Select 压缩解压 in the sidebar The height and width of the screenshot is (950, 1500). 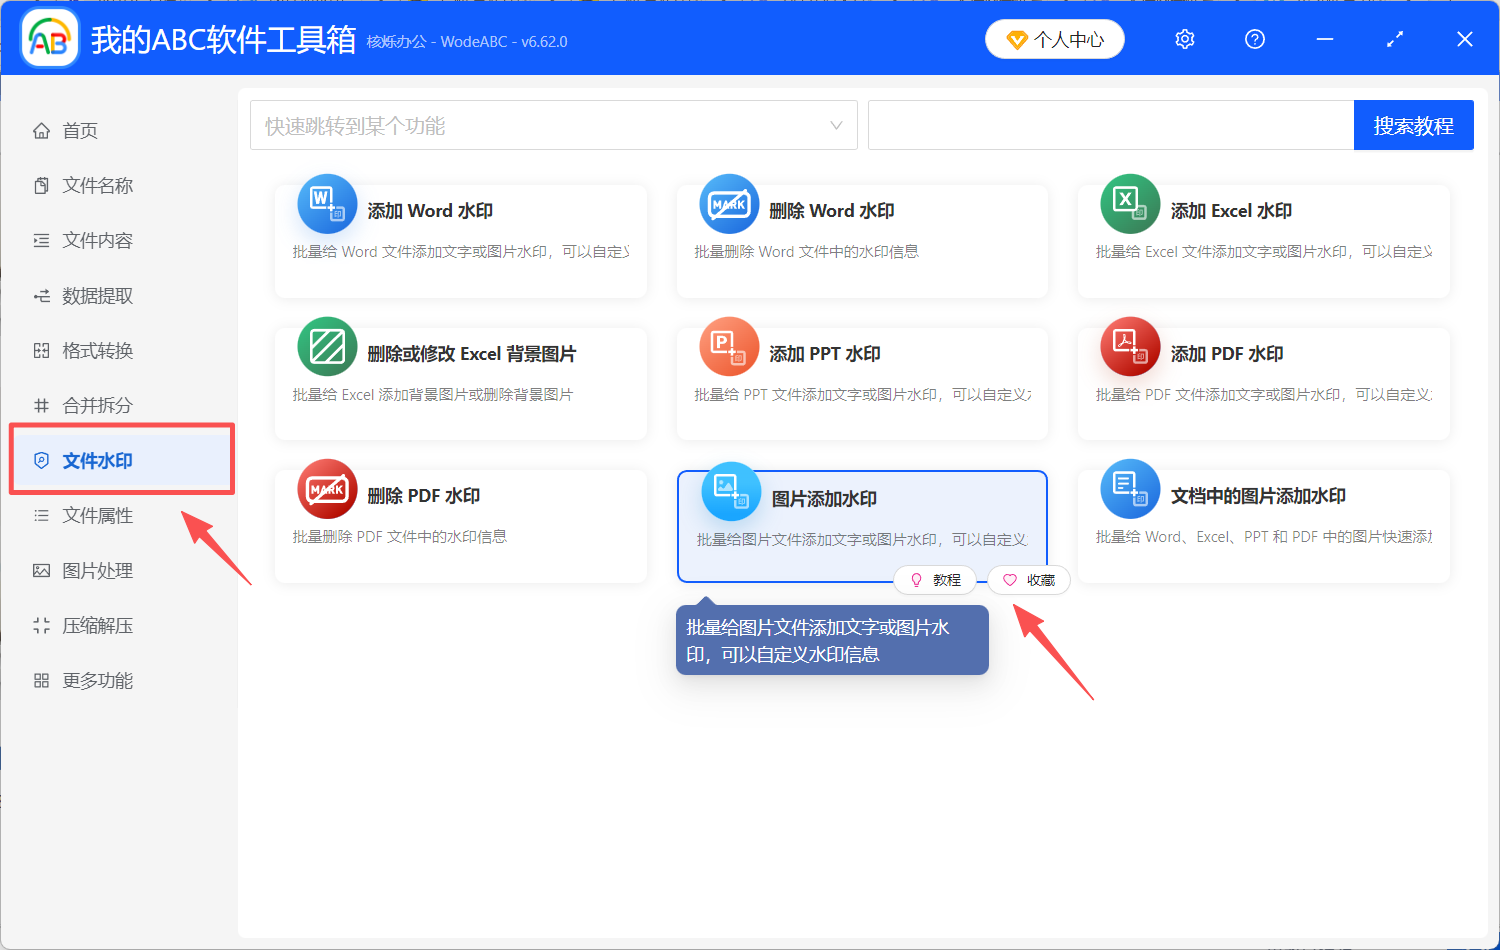pos(95,625)
